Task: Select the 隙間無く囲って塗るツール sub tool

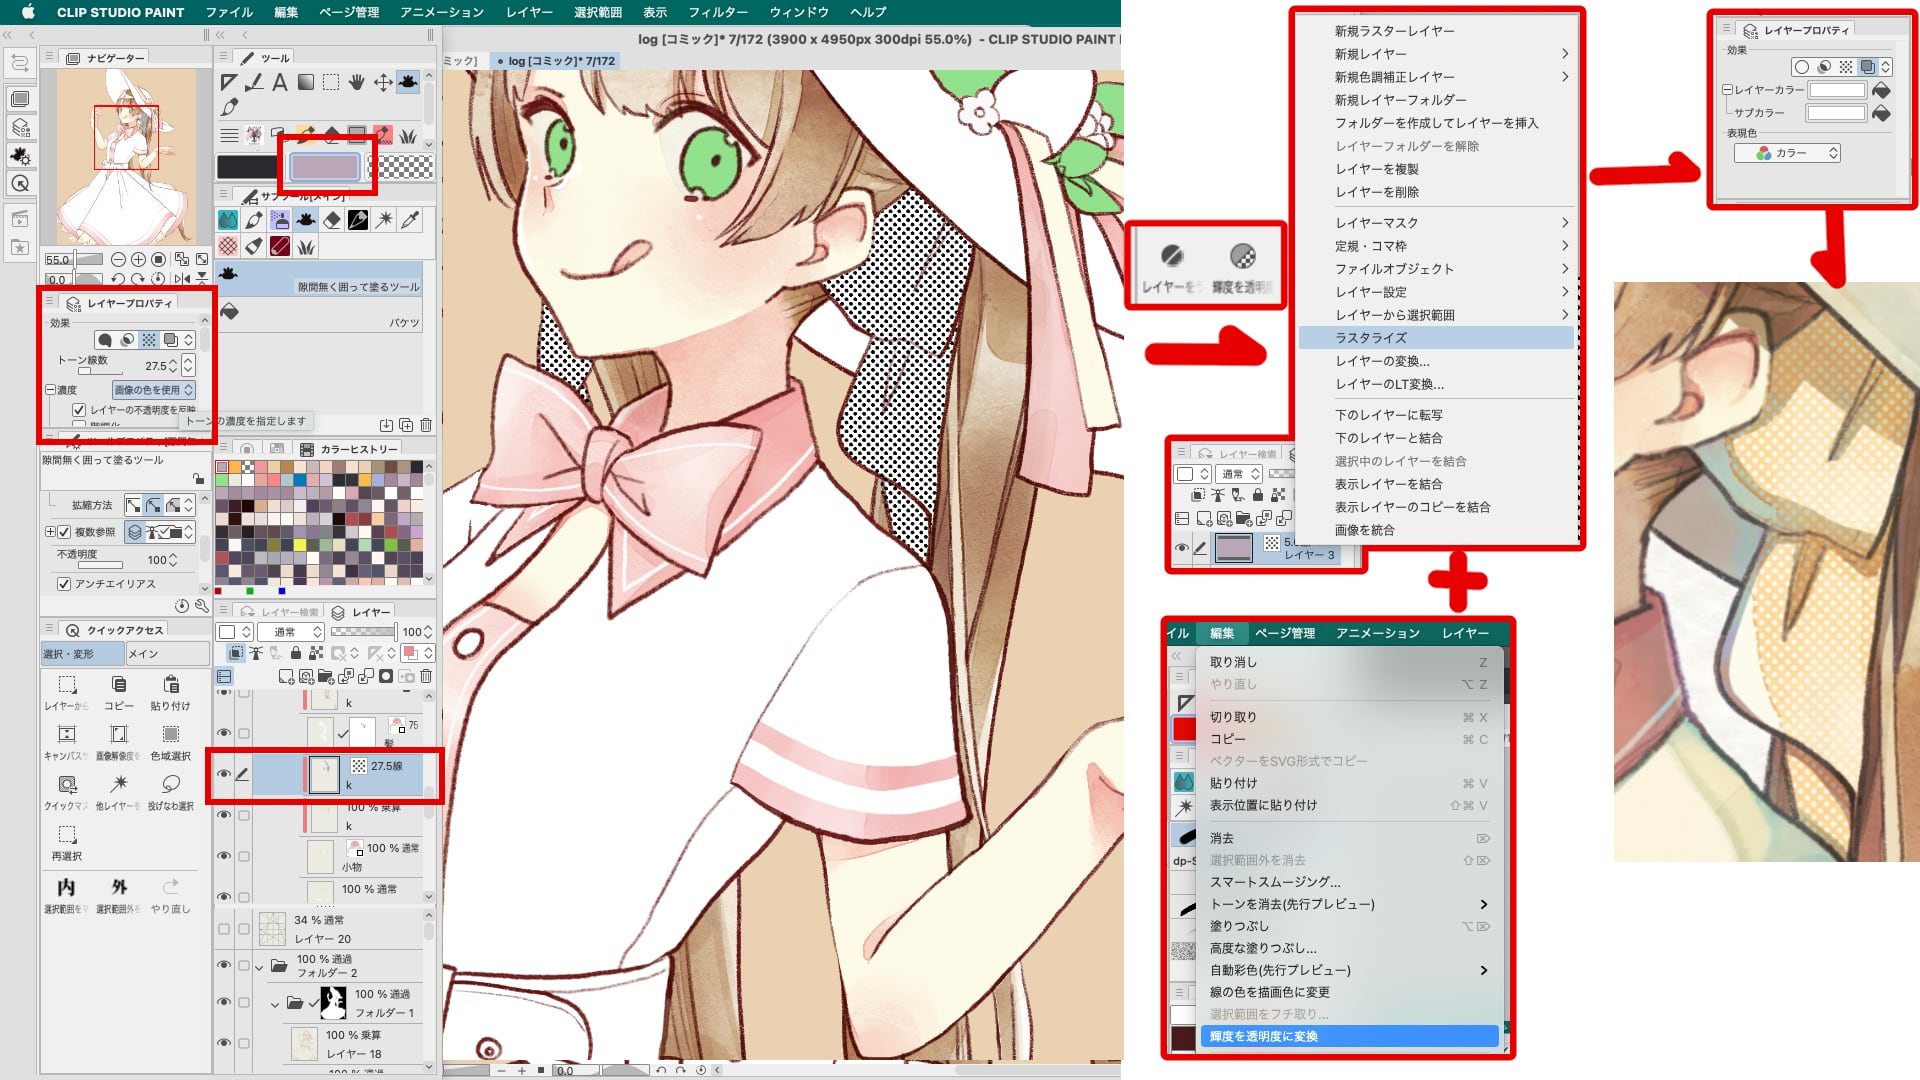Action: (319, 279)
